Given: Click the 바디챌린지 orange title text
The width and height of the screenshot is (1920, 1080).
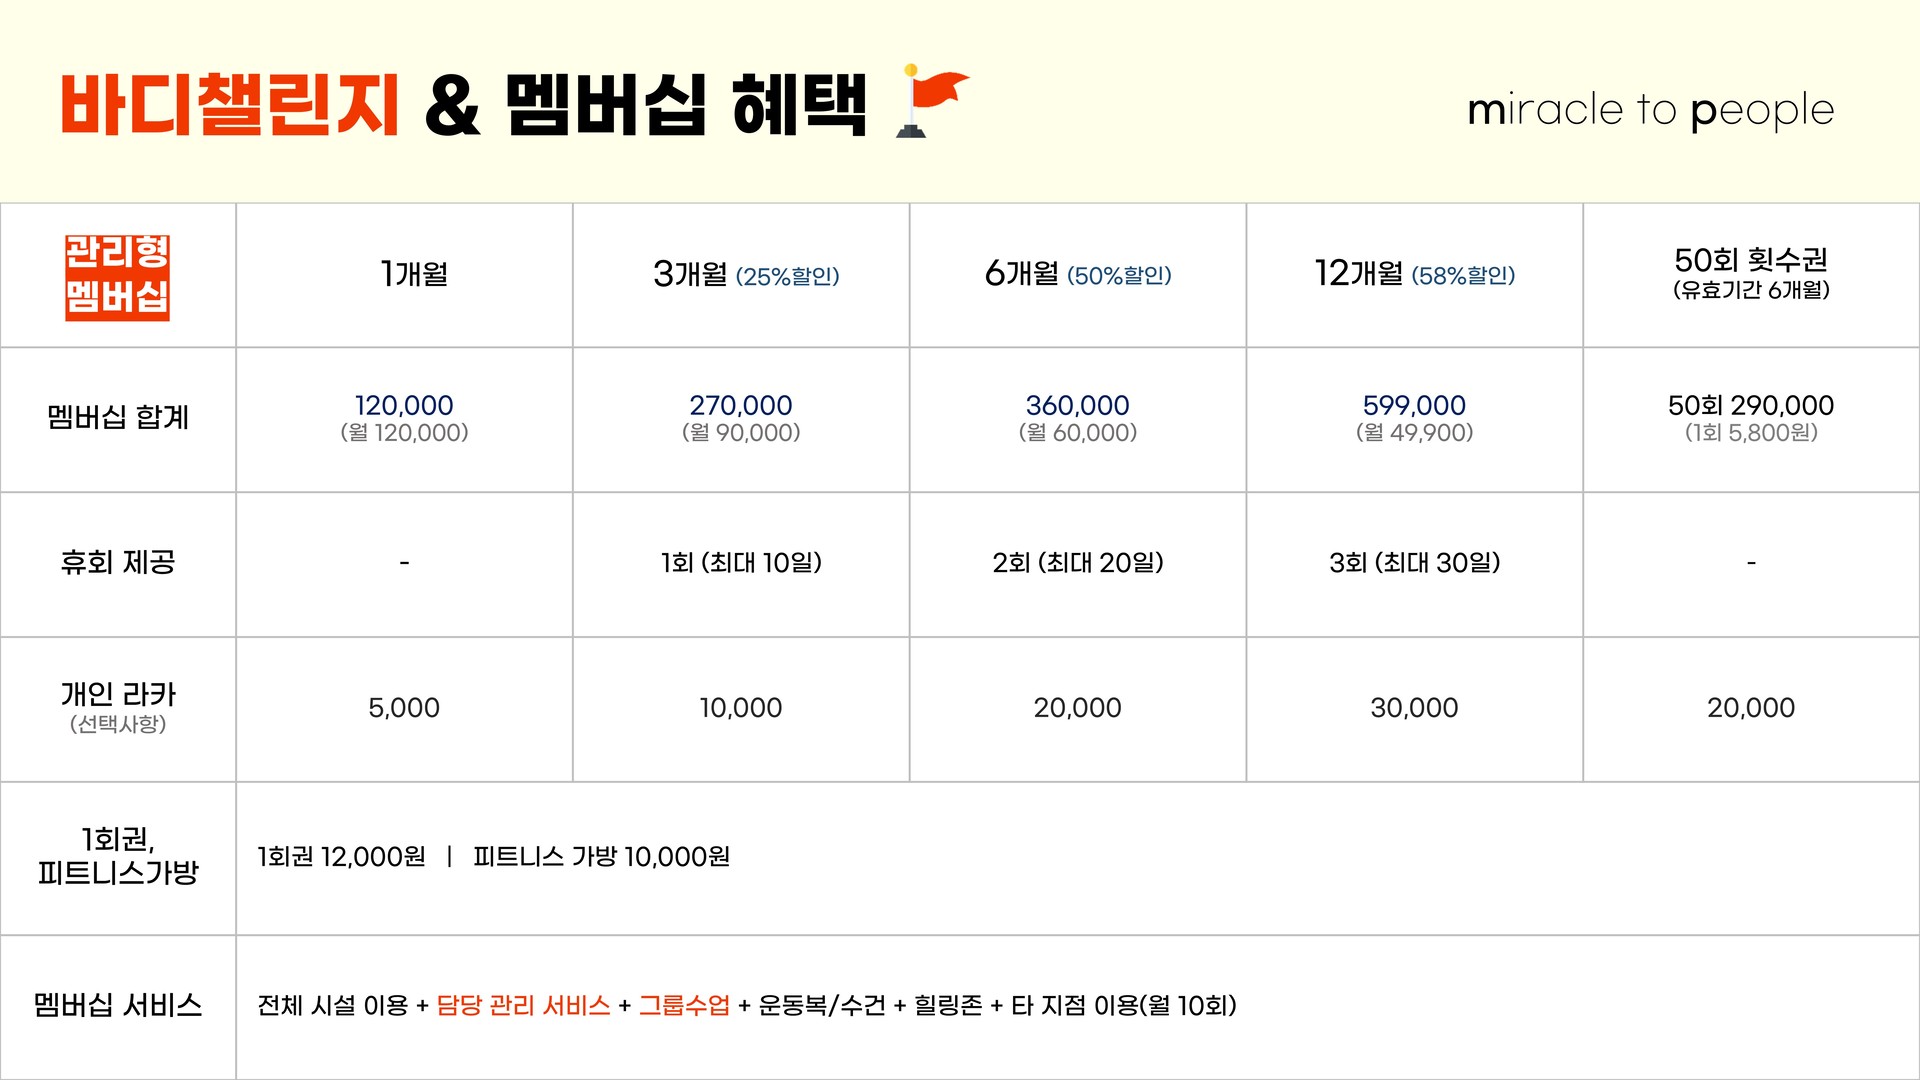Looking at the screenshot, I should click(230, 106).
